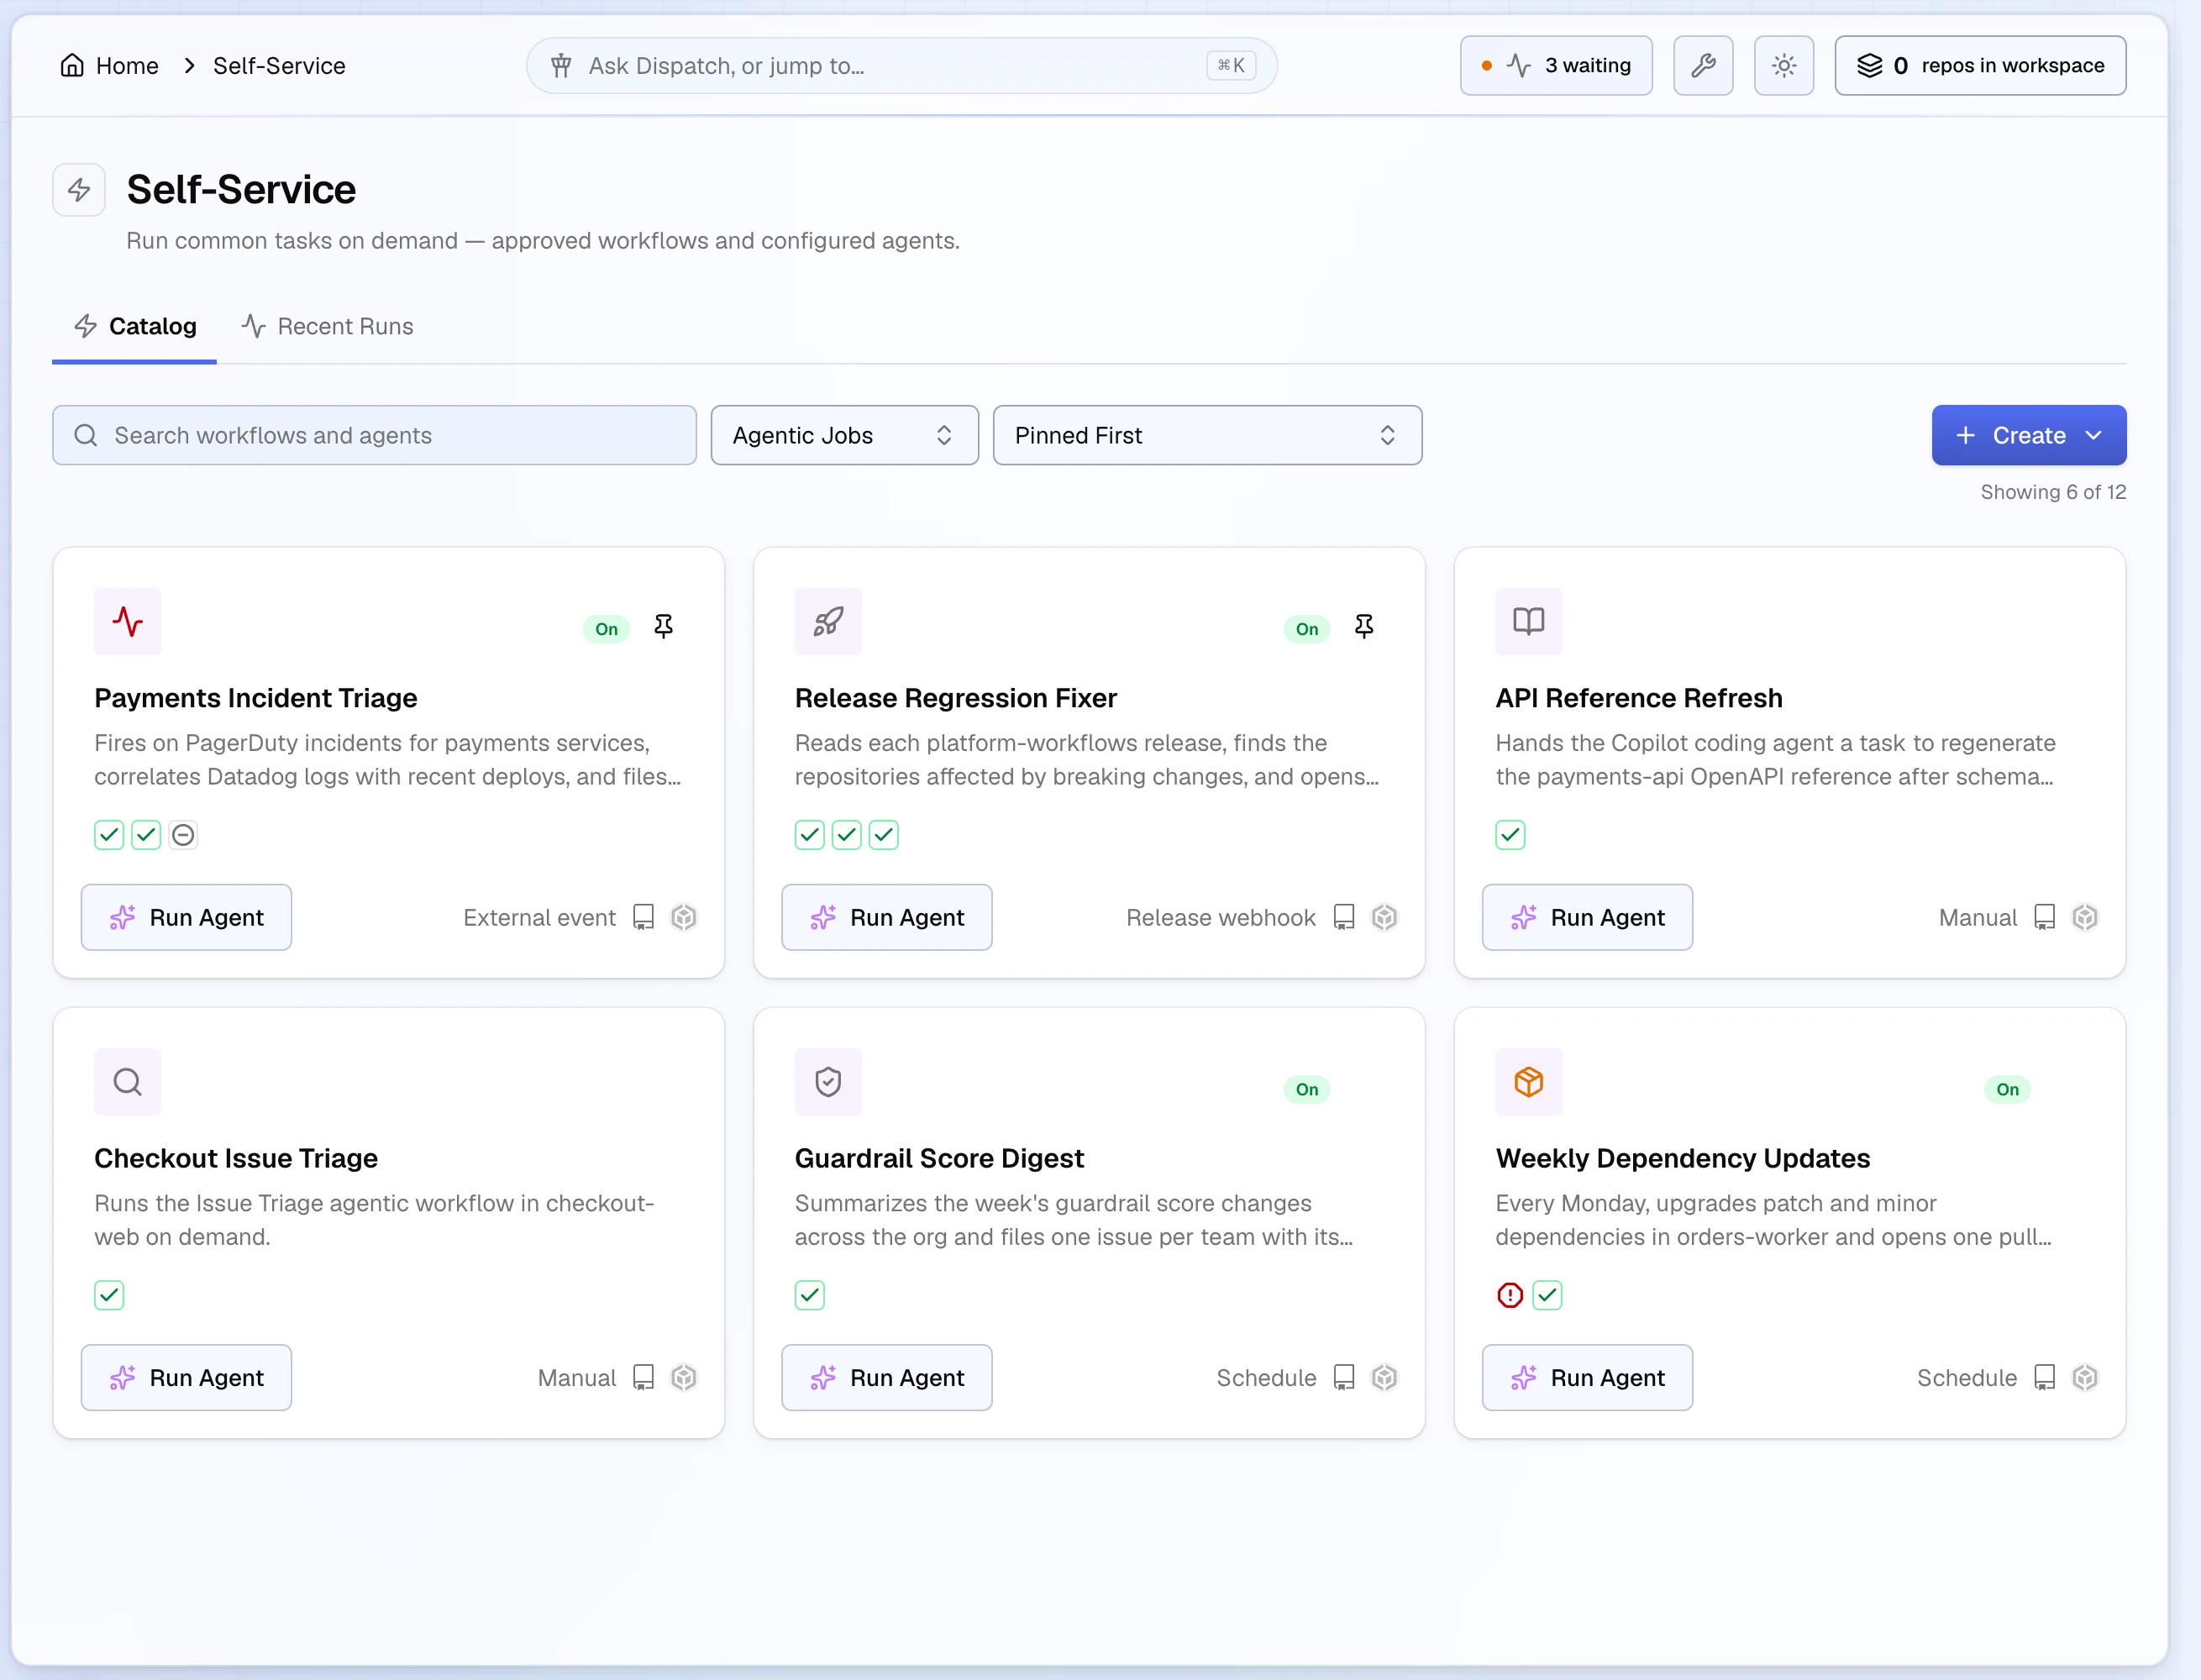Switch to the Catalog tab
The image size is (2201, 1680).
(x=135, y=326)
